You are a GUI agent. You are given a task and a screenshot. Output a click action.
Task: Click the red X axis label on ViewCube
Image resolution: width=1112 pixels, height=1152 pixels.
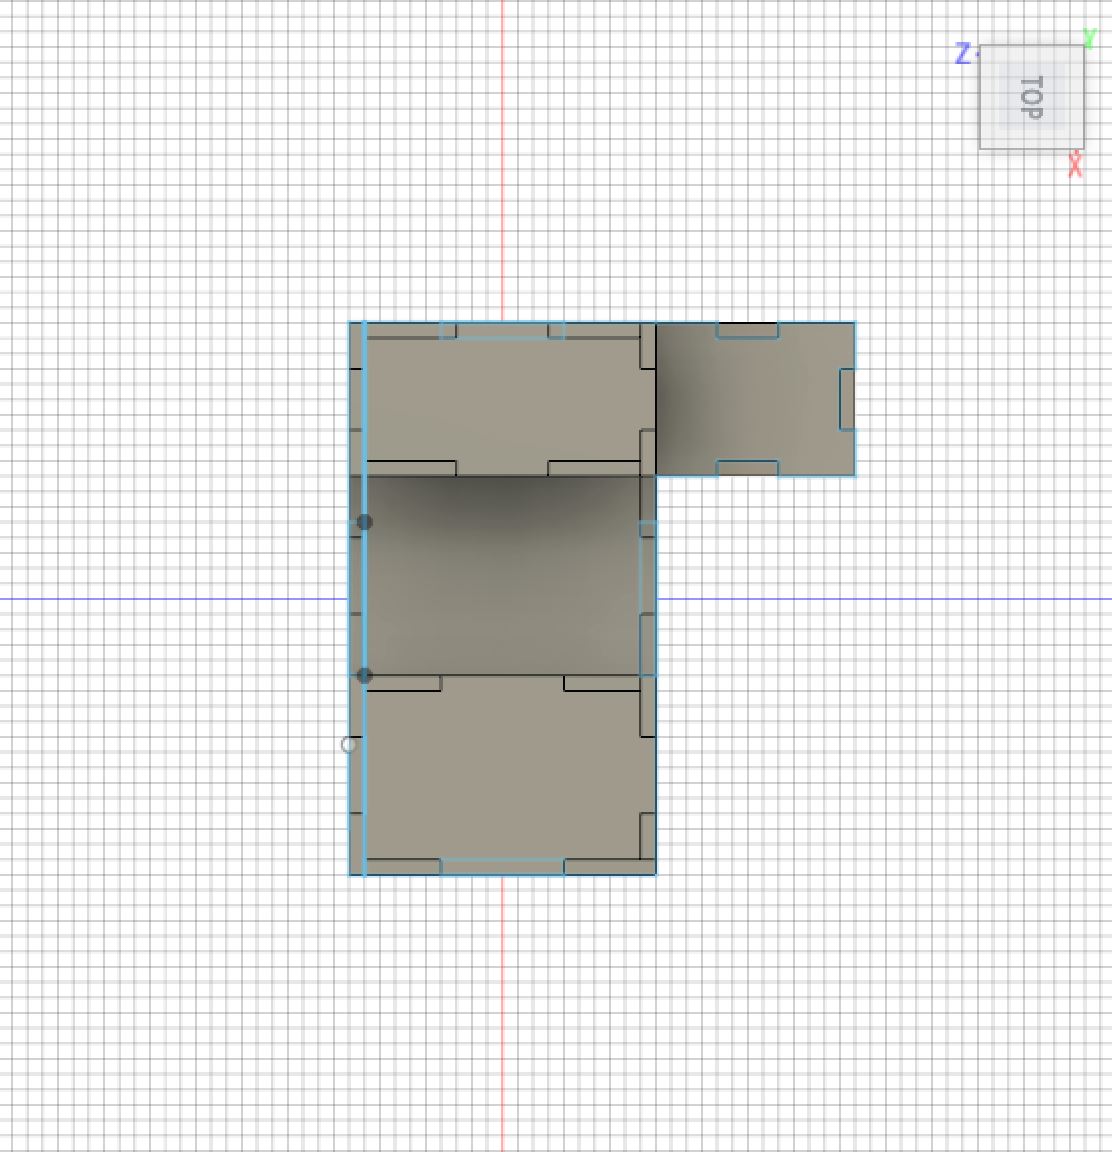pos(1075,165)
